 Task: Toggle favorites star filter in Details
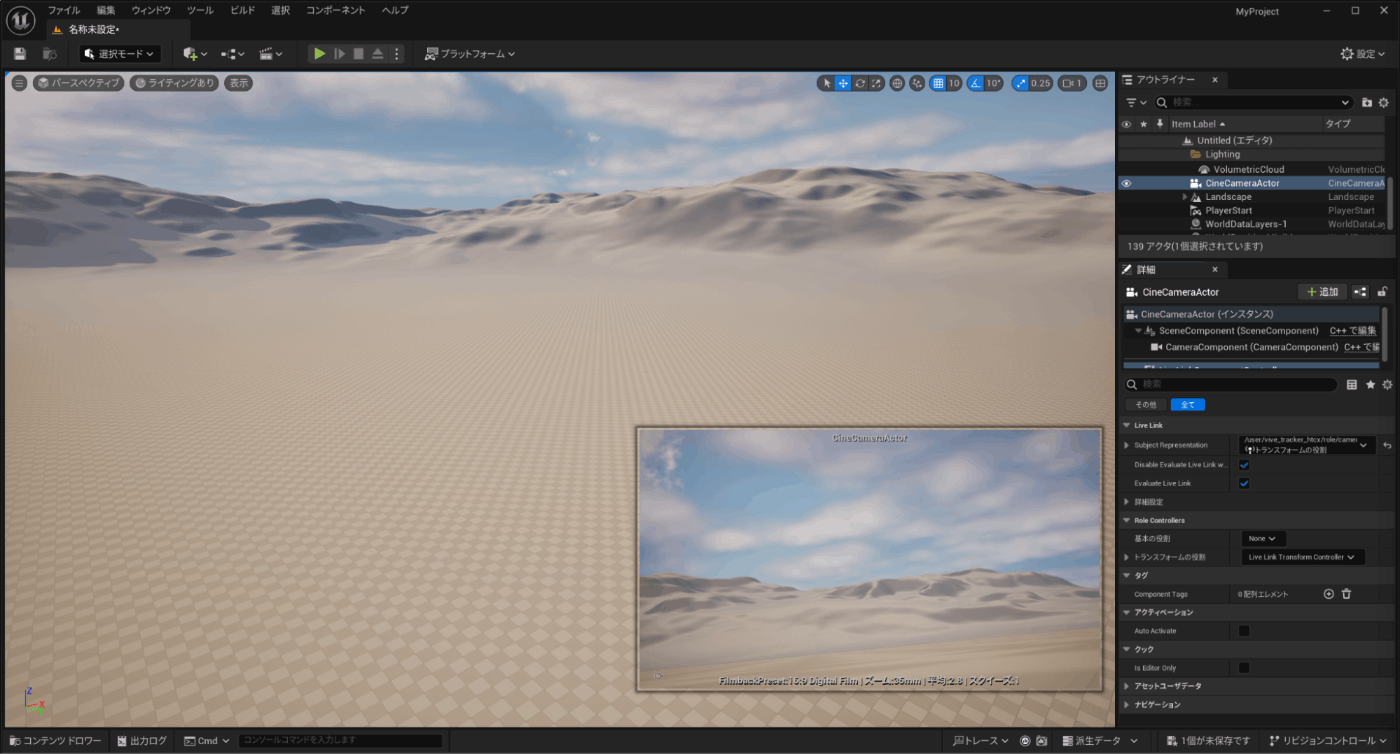pyautogui.click(x=1370, y=385)
